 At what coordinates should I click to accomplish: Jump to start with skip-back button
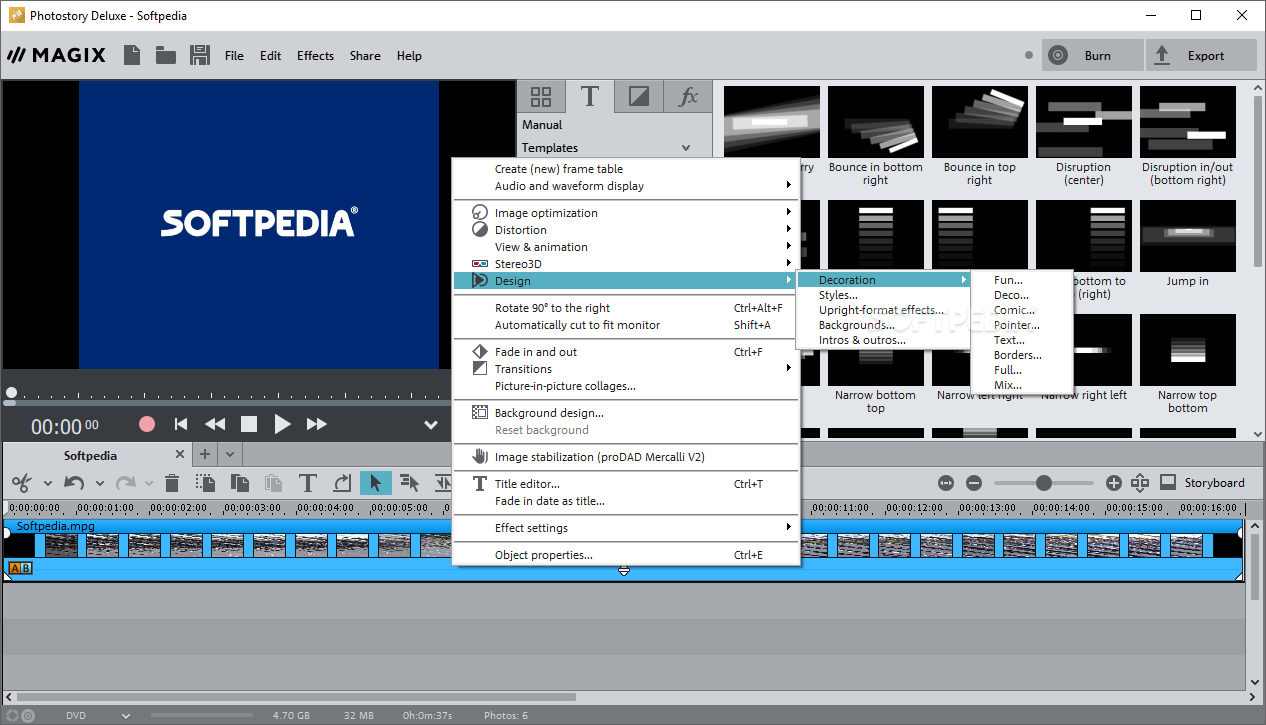[181, 424]
